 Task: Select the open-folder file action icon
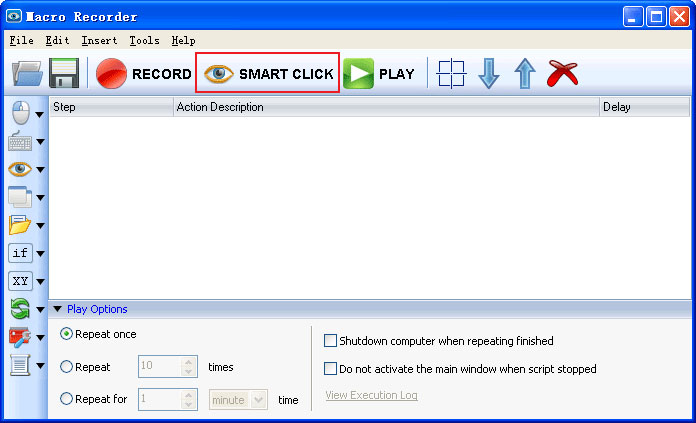20,225
